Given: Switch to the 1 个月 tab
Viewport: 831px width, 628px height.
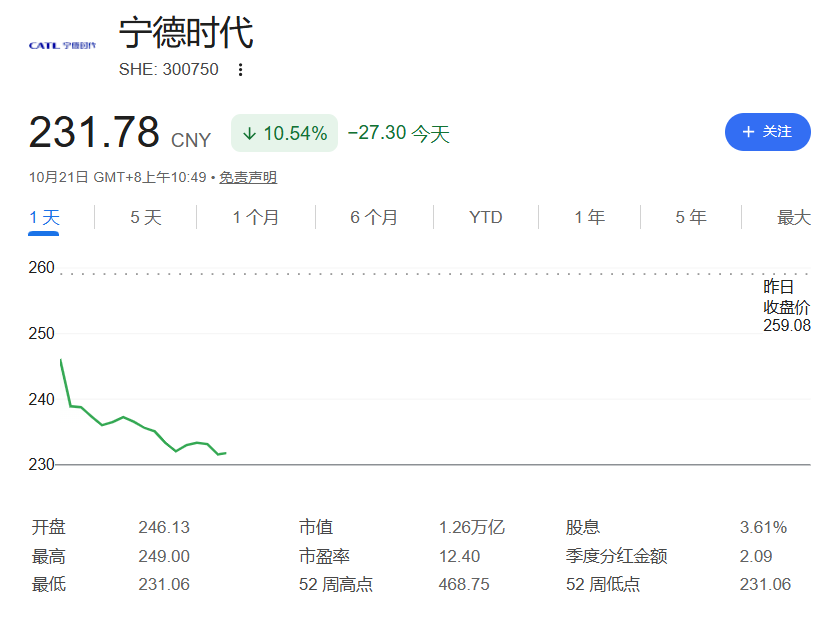Looking at the screenshot, I should tap(255, 217).
